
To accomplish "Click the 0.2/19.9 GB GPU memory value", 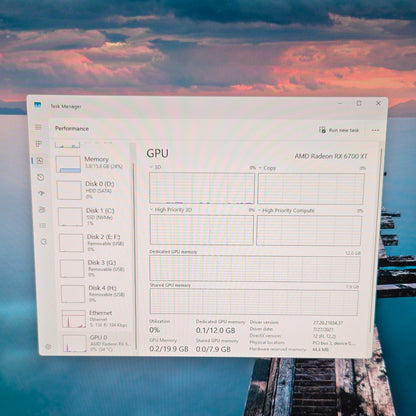I will pos(169,349).
